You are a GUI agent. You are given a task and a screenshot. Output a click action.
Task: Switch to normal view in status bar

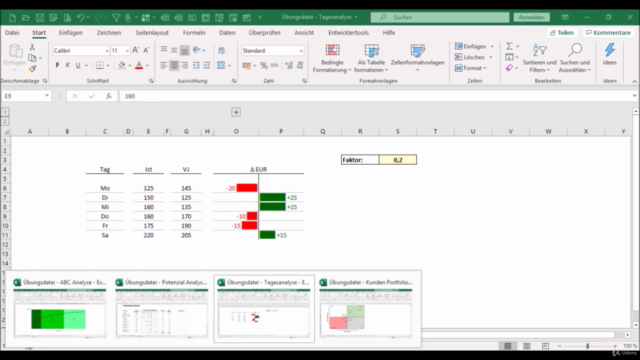click(x=508, y=346)
